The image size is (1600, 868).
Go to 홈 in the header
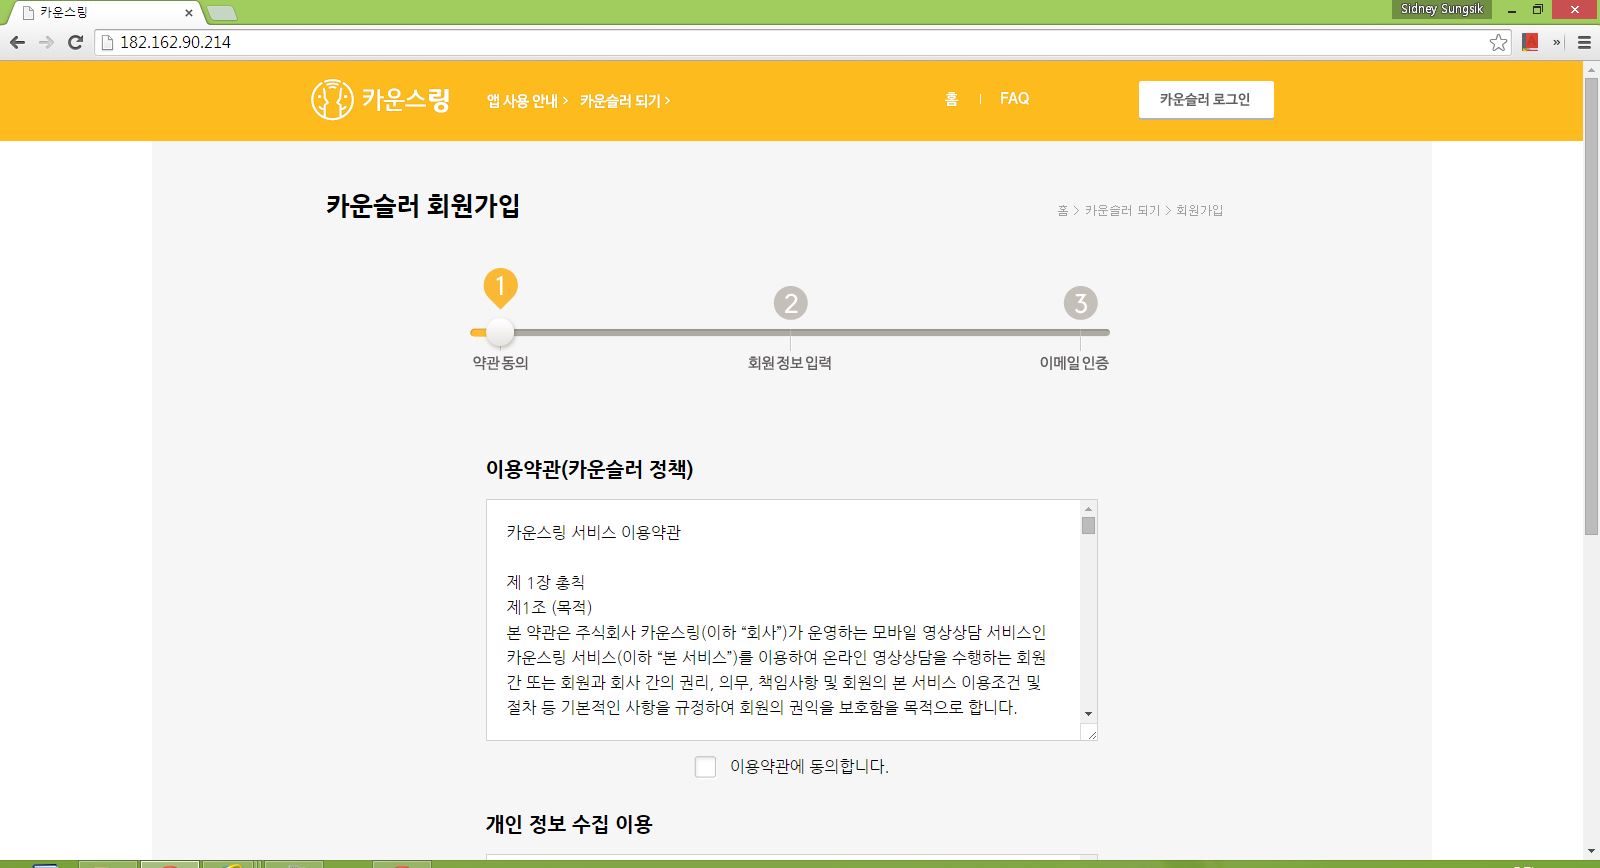(951, 99)
